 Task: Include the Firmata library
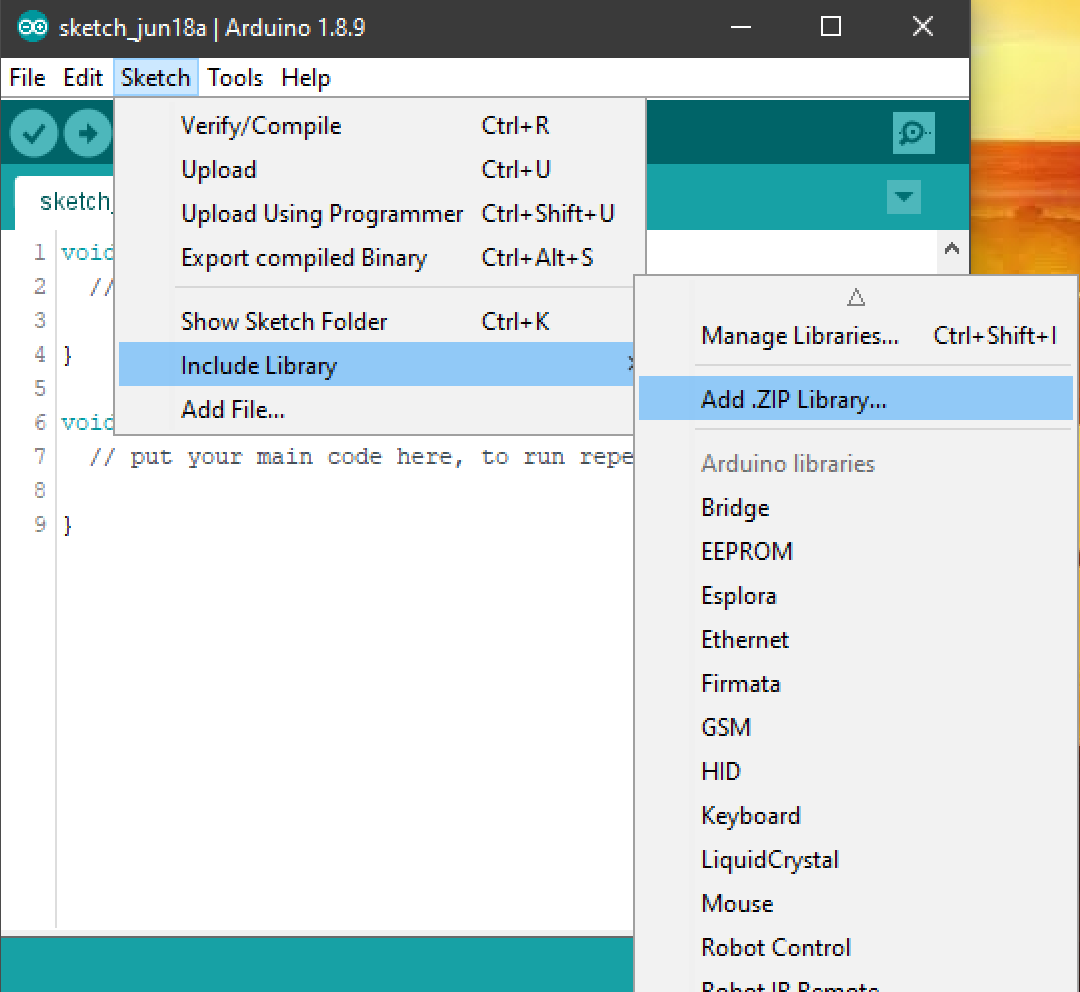pyautogui.click(x=855, y=684)
